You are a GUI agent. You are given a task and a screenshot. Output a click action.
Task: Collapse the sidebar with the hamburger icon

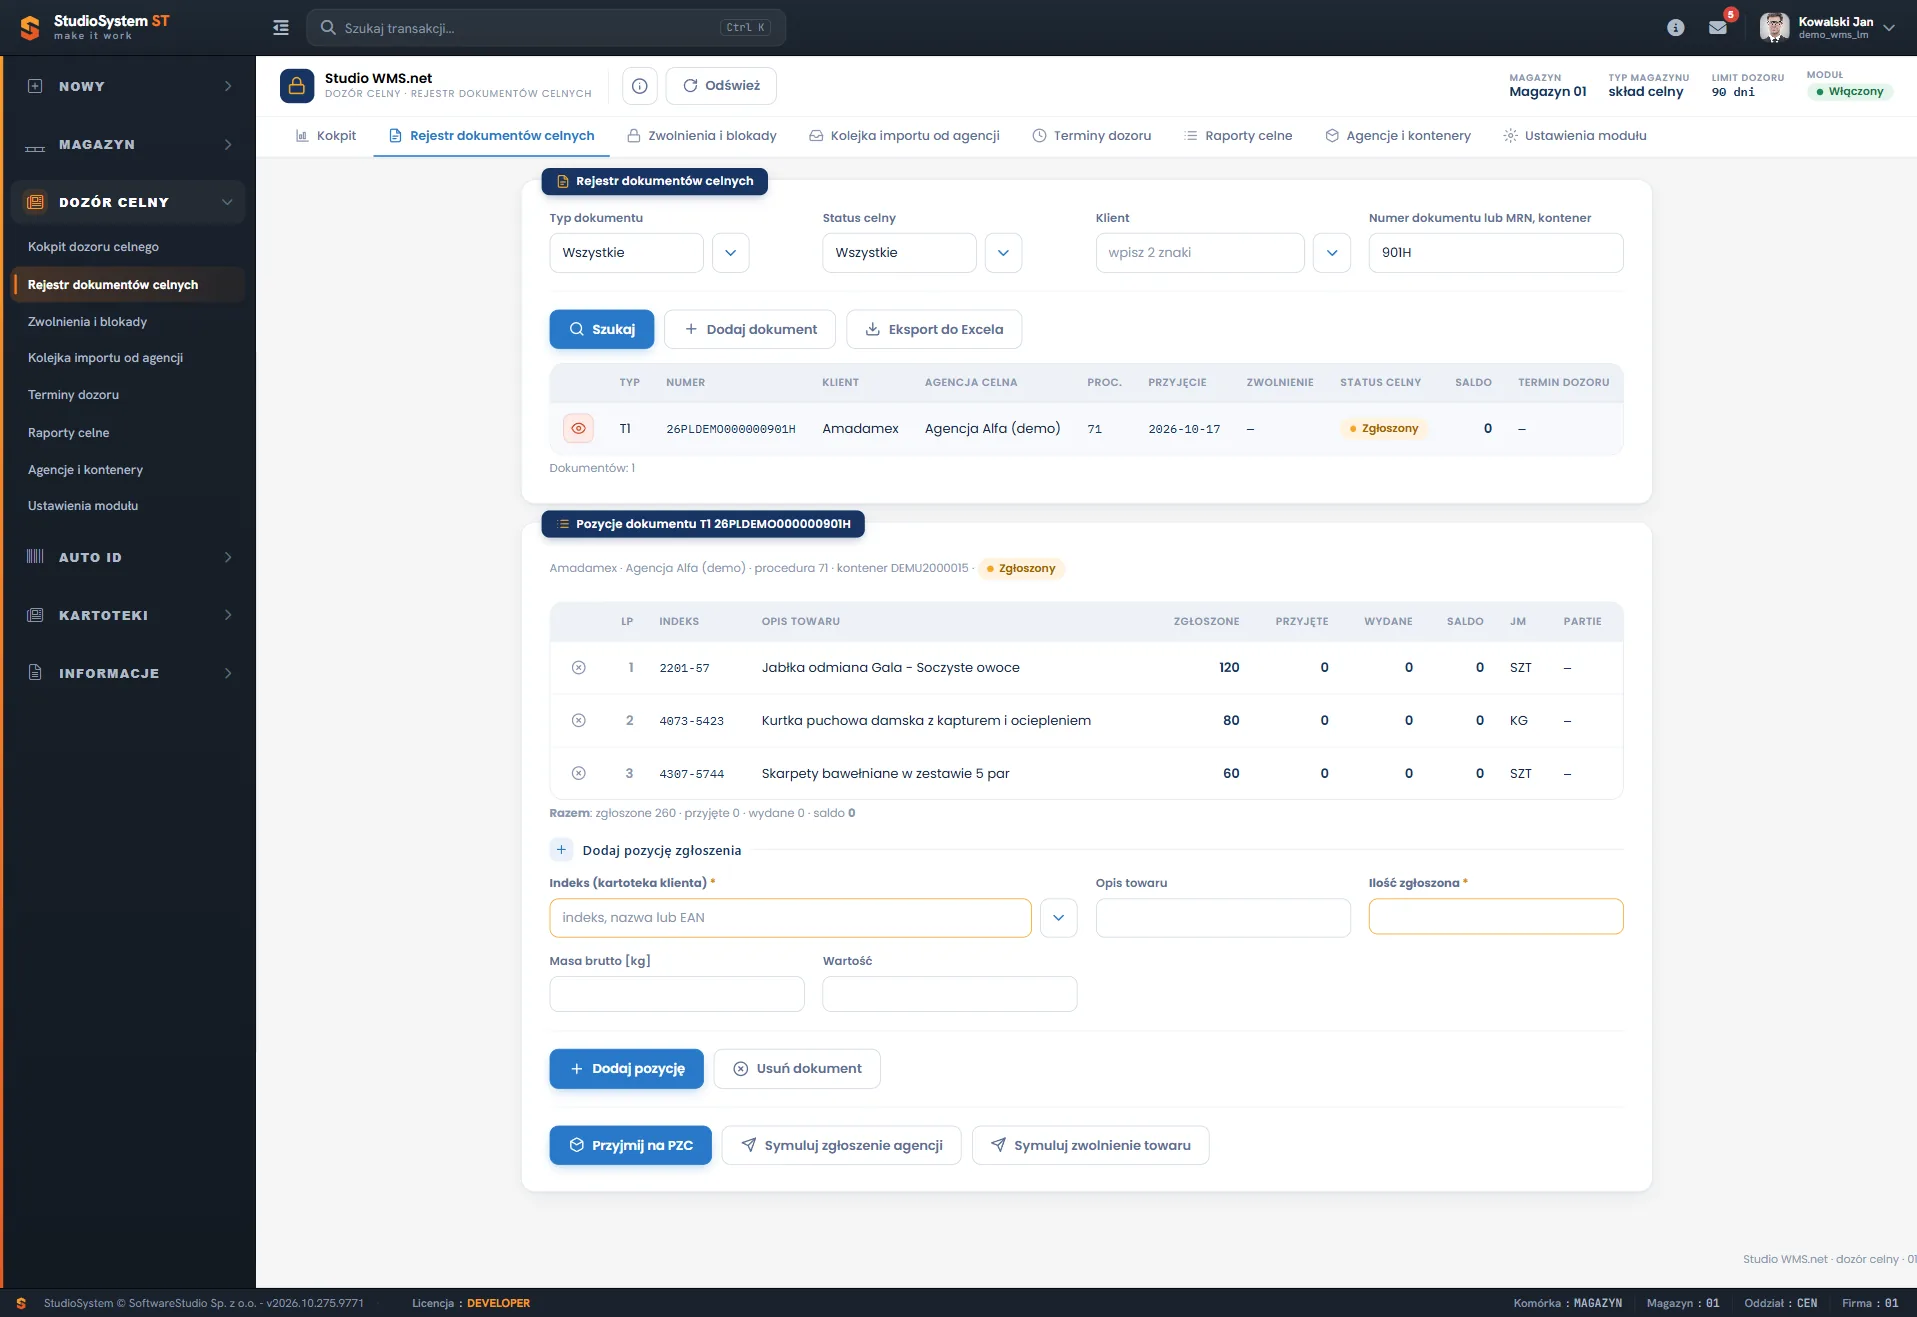point(281,28)
